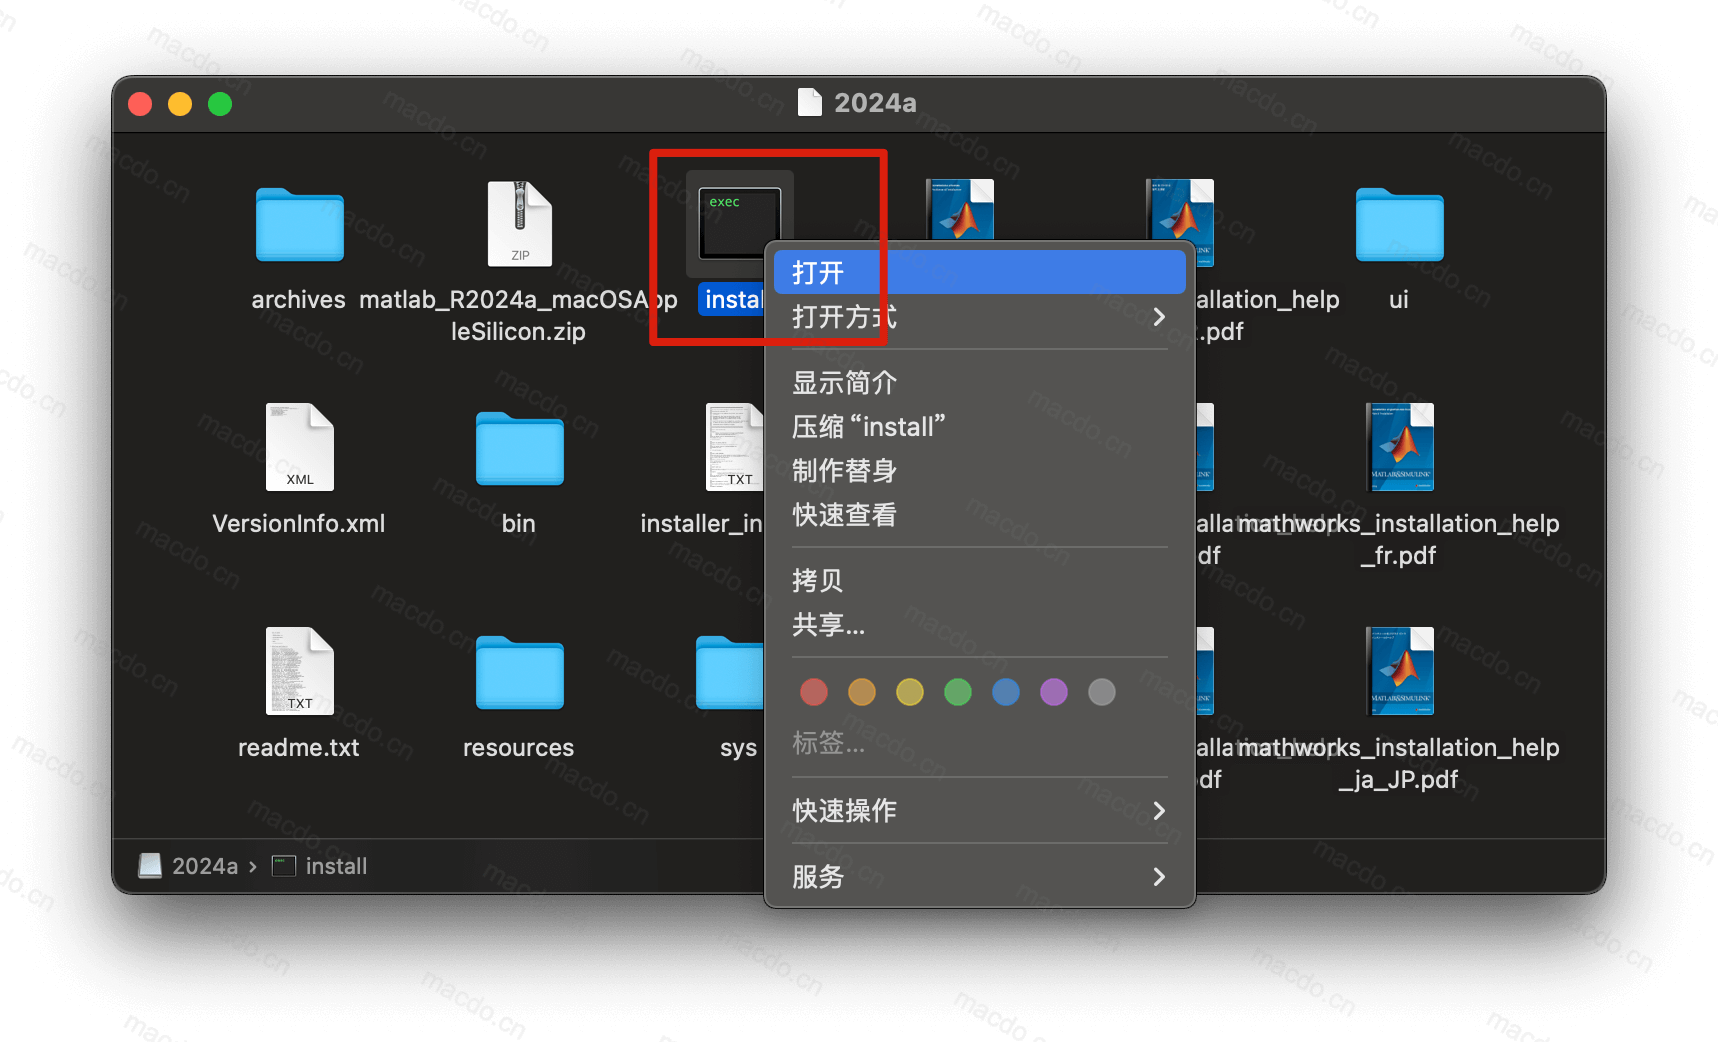This screenshot has width=1718, height=1042.
Task: Select the readme.txt file
Action: tap(299, 672)
